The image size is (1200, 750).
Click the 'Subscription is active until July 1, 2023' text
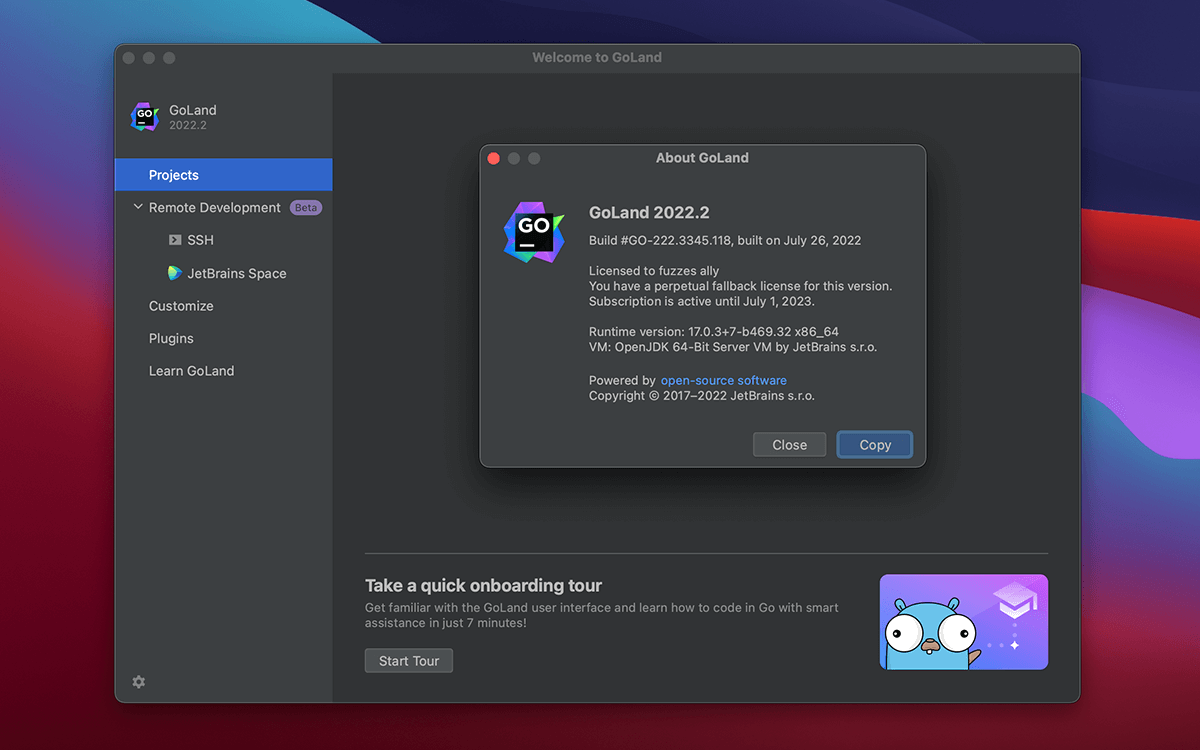pyautogui.click(x=702, y=301)
